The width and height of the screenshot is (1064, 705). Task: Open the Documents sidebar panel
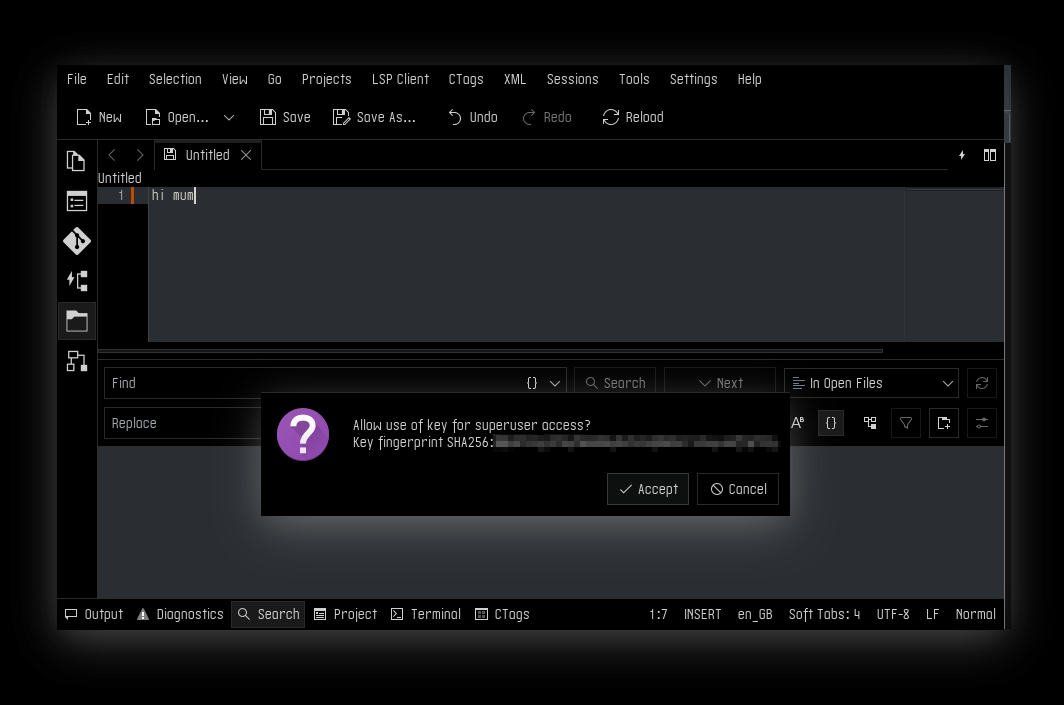click(x=76, y=161)
